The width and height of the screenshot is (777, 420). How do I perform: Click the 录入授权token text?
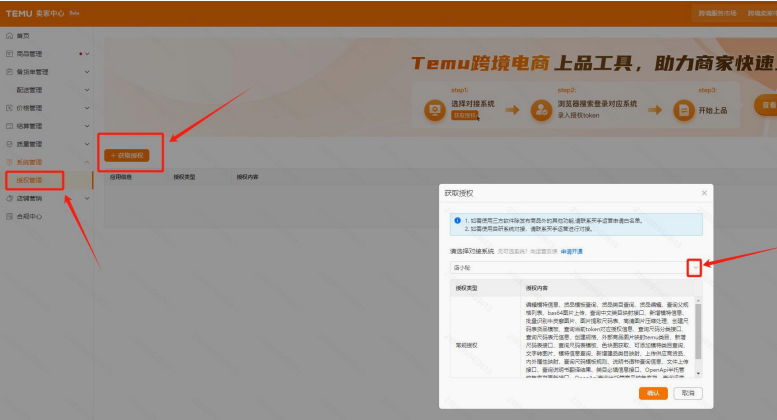[x=578, y=115]
